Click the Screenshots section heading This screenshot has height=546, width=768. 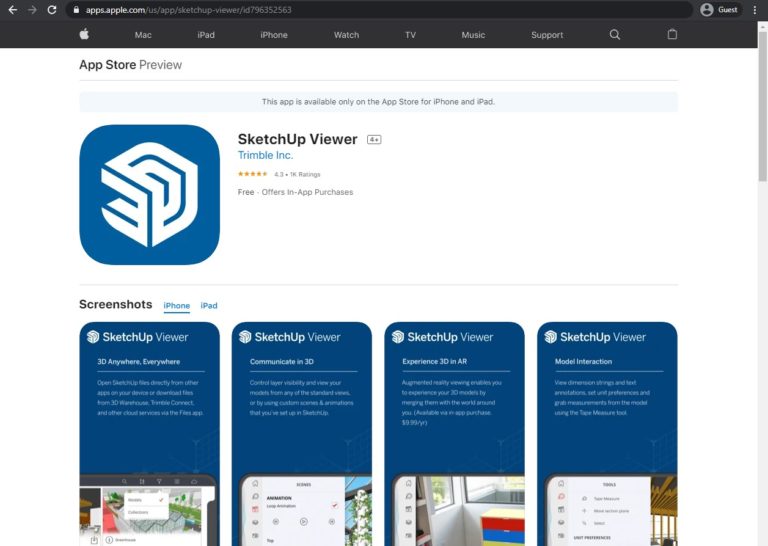click(x=116, y=304)
